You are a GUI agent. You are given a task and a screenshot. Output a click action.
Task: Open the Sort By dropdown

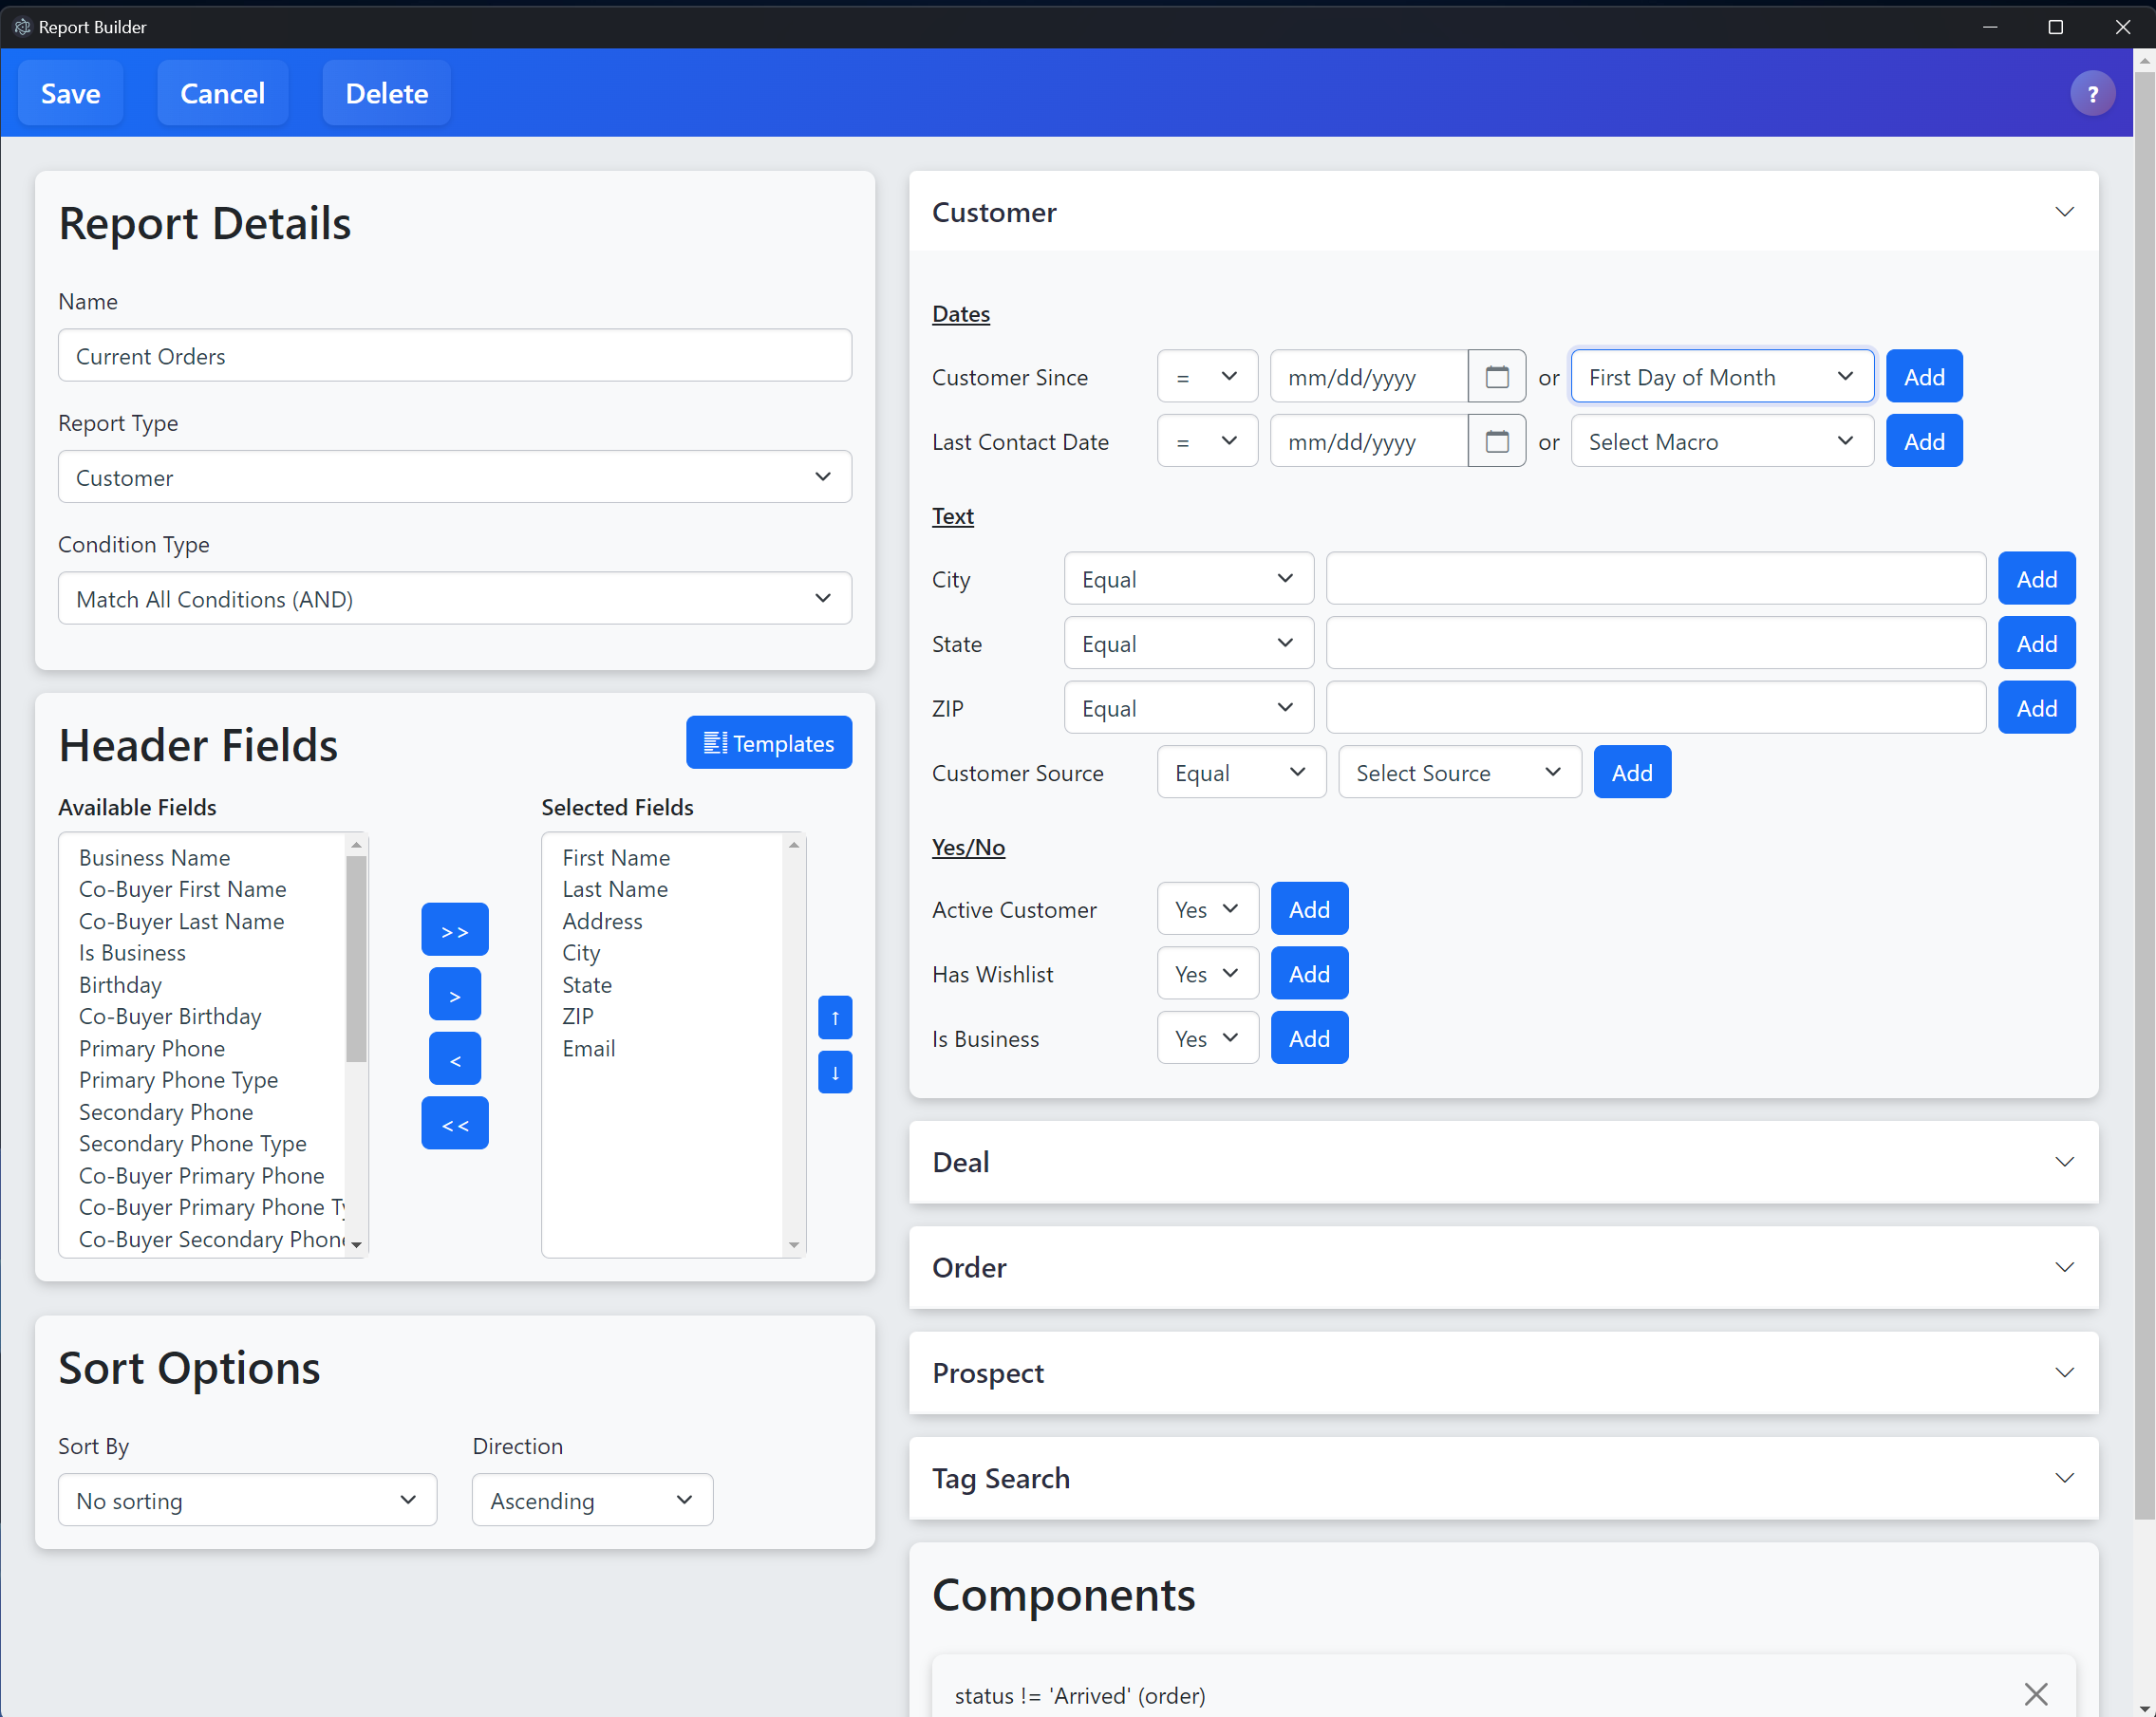[x=247, y=1499]
